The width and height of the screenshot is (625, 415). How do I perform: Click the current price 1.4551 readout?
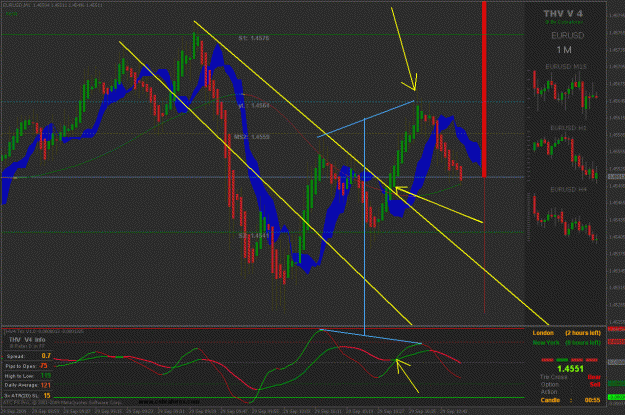570,369
